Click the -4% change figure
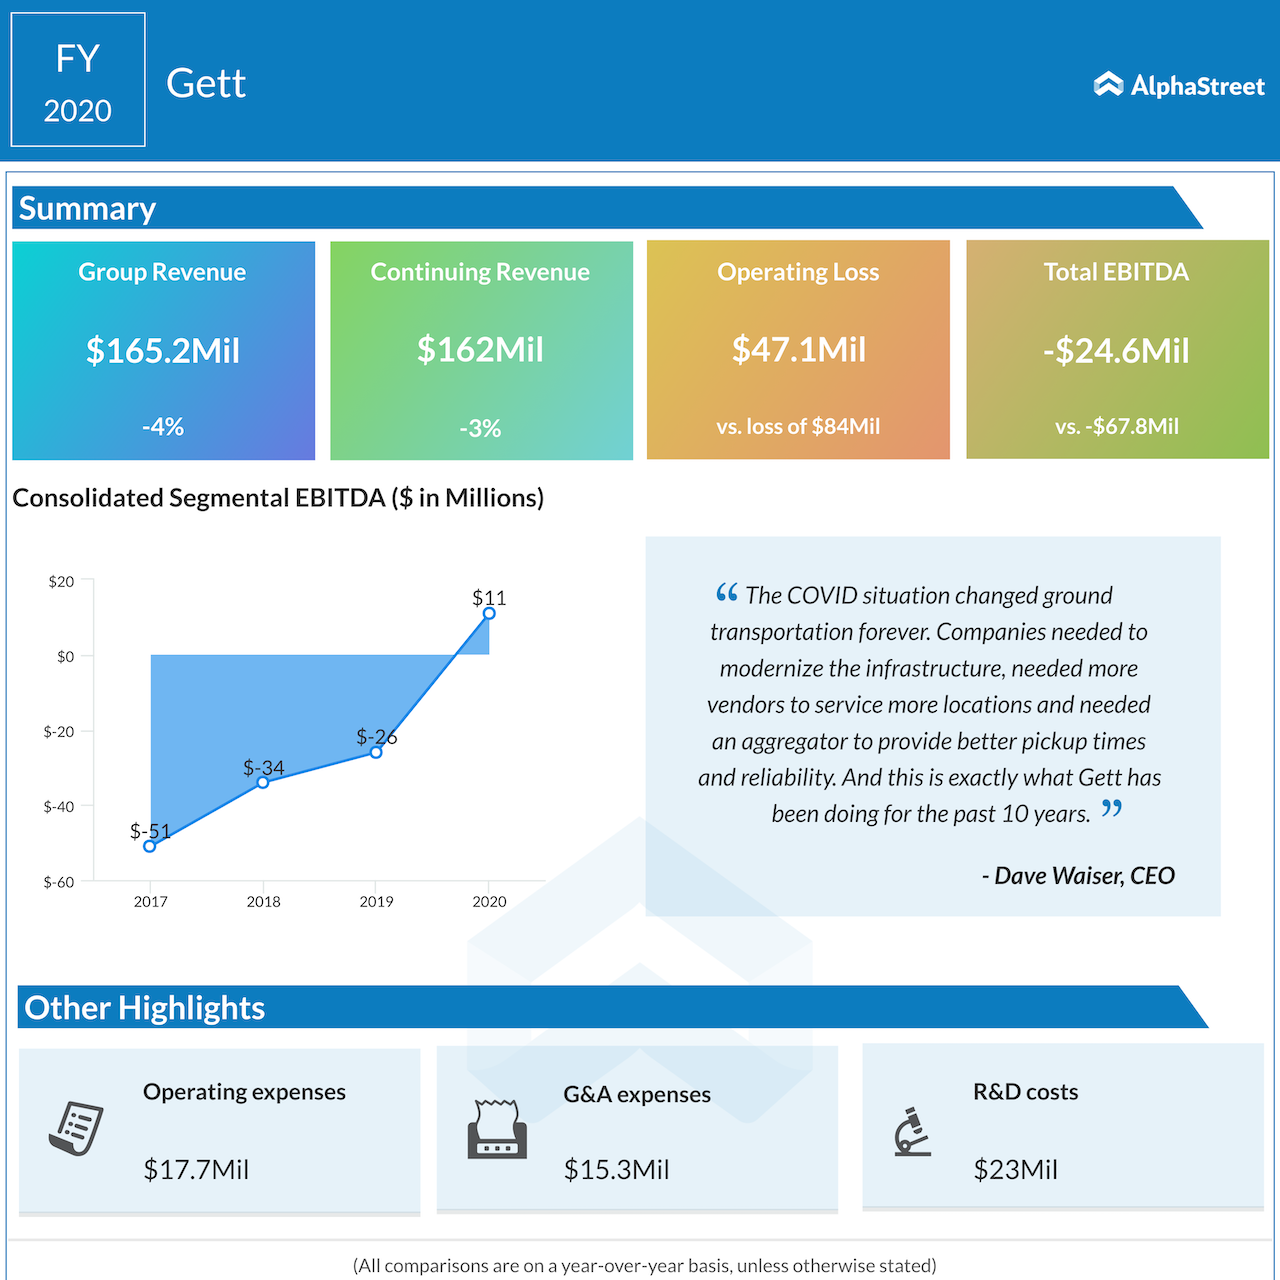Viewport: 1280px width, 1280px height. click(163, 427)
